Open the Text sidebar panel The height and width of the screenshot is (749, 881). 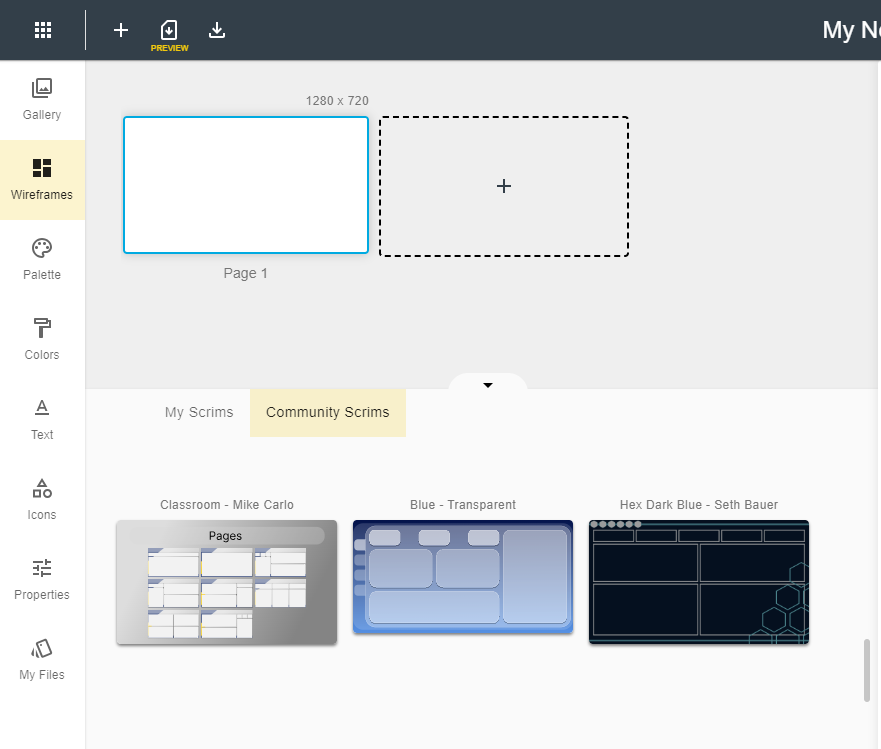coord(42,419)
